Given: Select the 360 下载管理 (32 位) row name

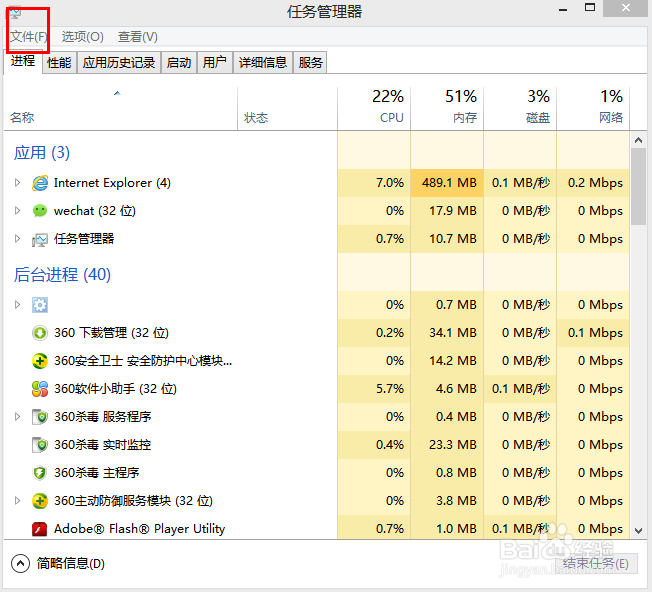Looking at the screenshot, I should tap(111, 333).
